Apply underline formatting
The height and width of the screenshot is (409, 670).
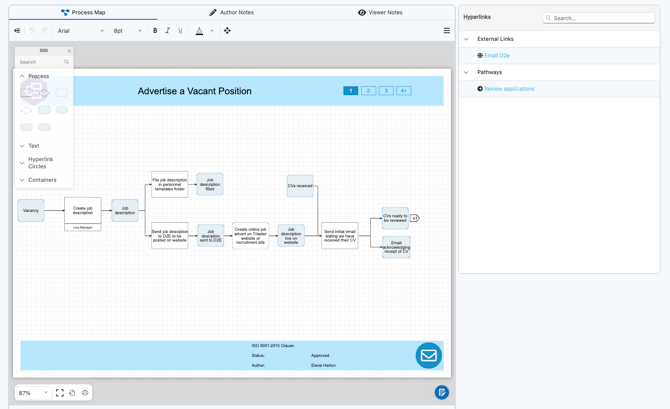180,31
